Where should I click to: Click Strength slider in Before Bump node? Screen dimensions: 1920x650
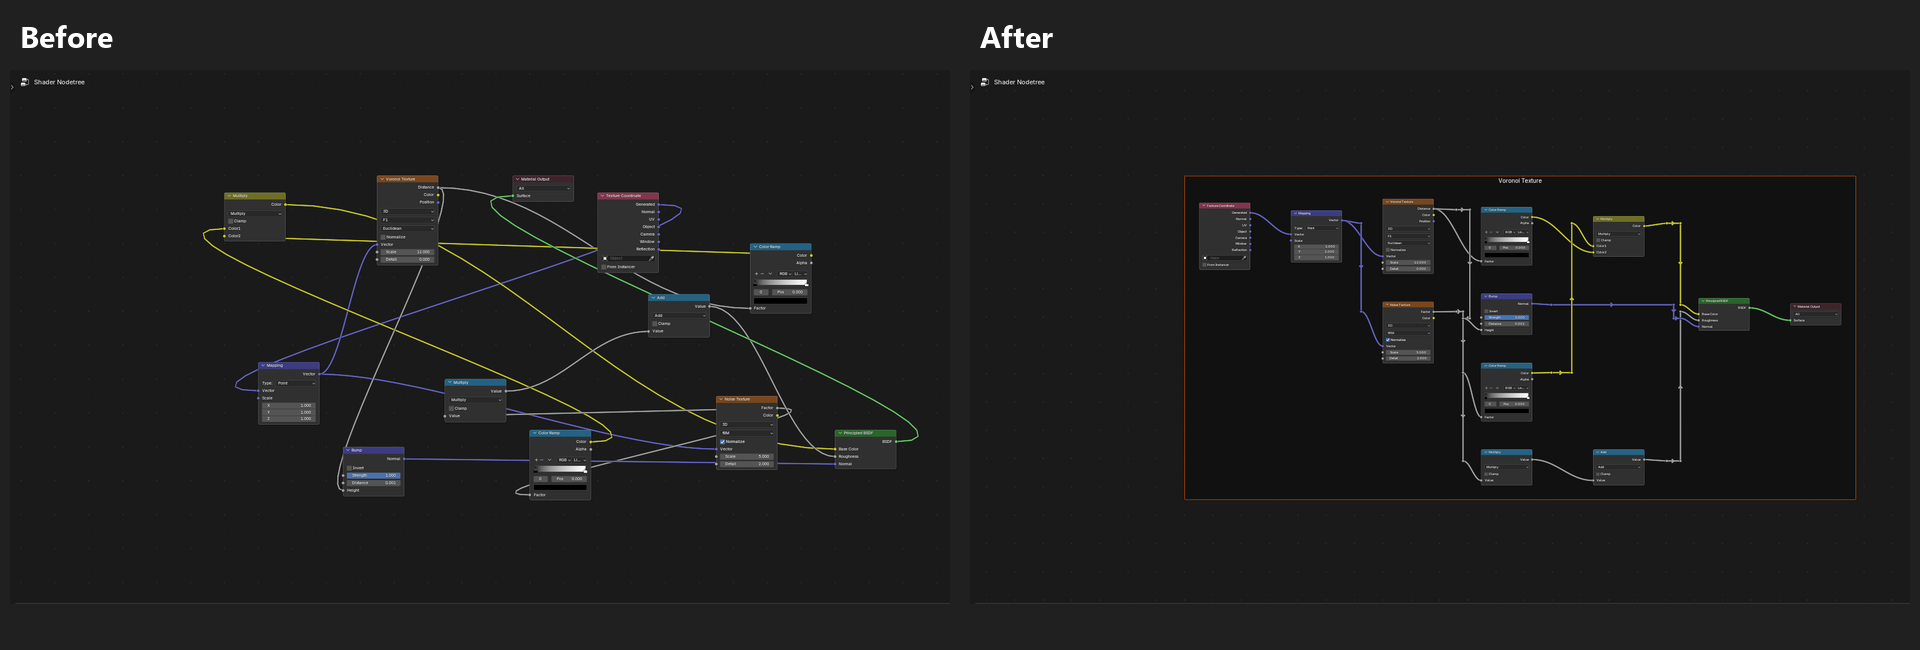tap(374, 475)
